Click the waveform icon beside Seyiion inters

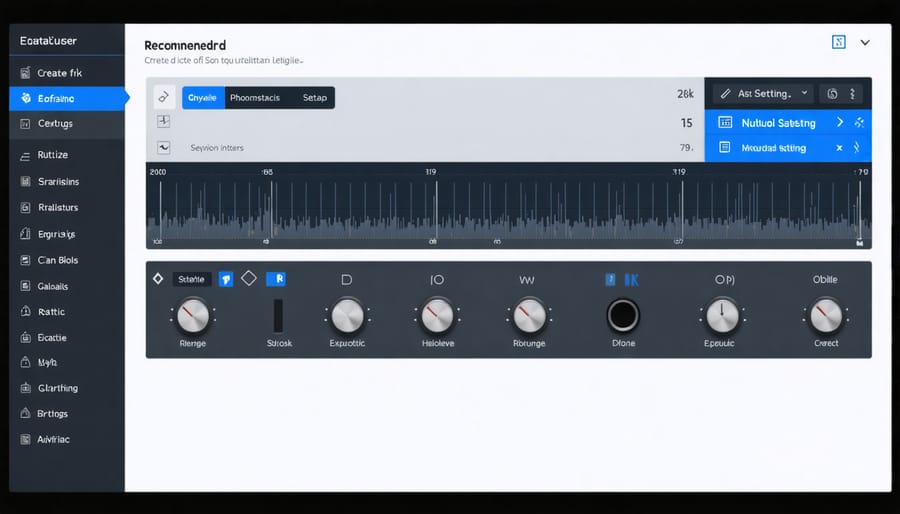coord(164,147)
